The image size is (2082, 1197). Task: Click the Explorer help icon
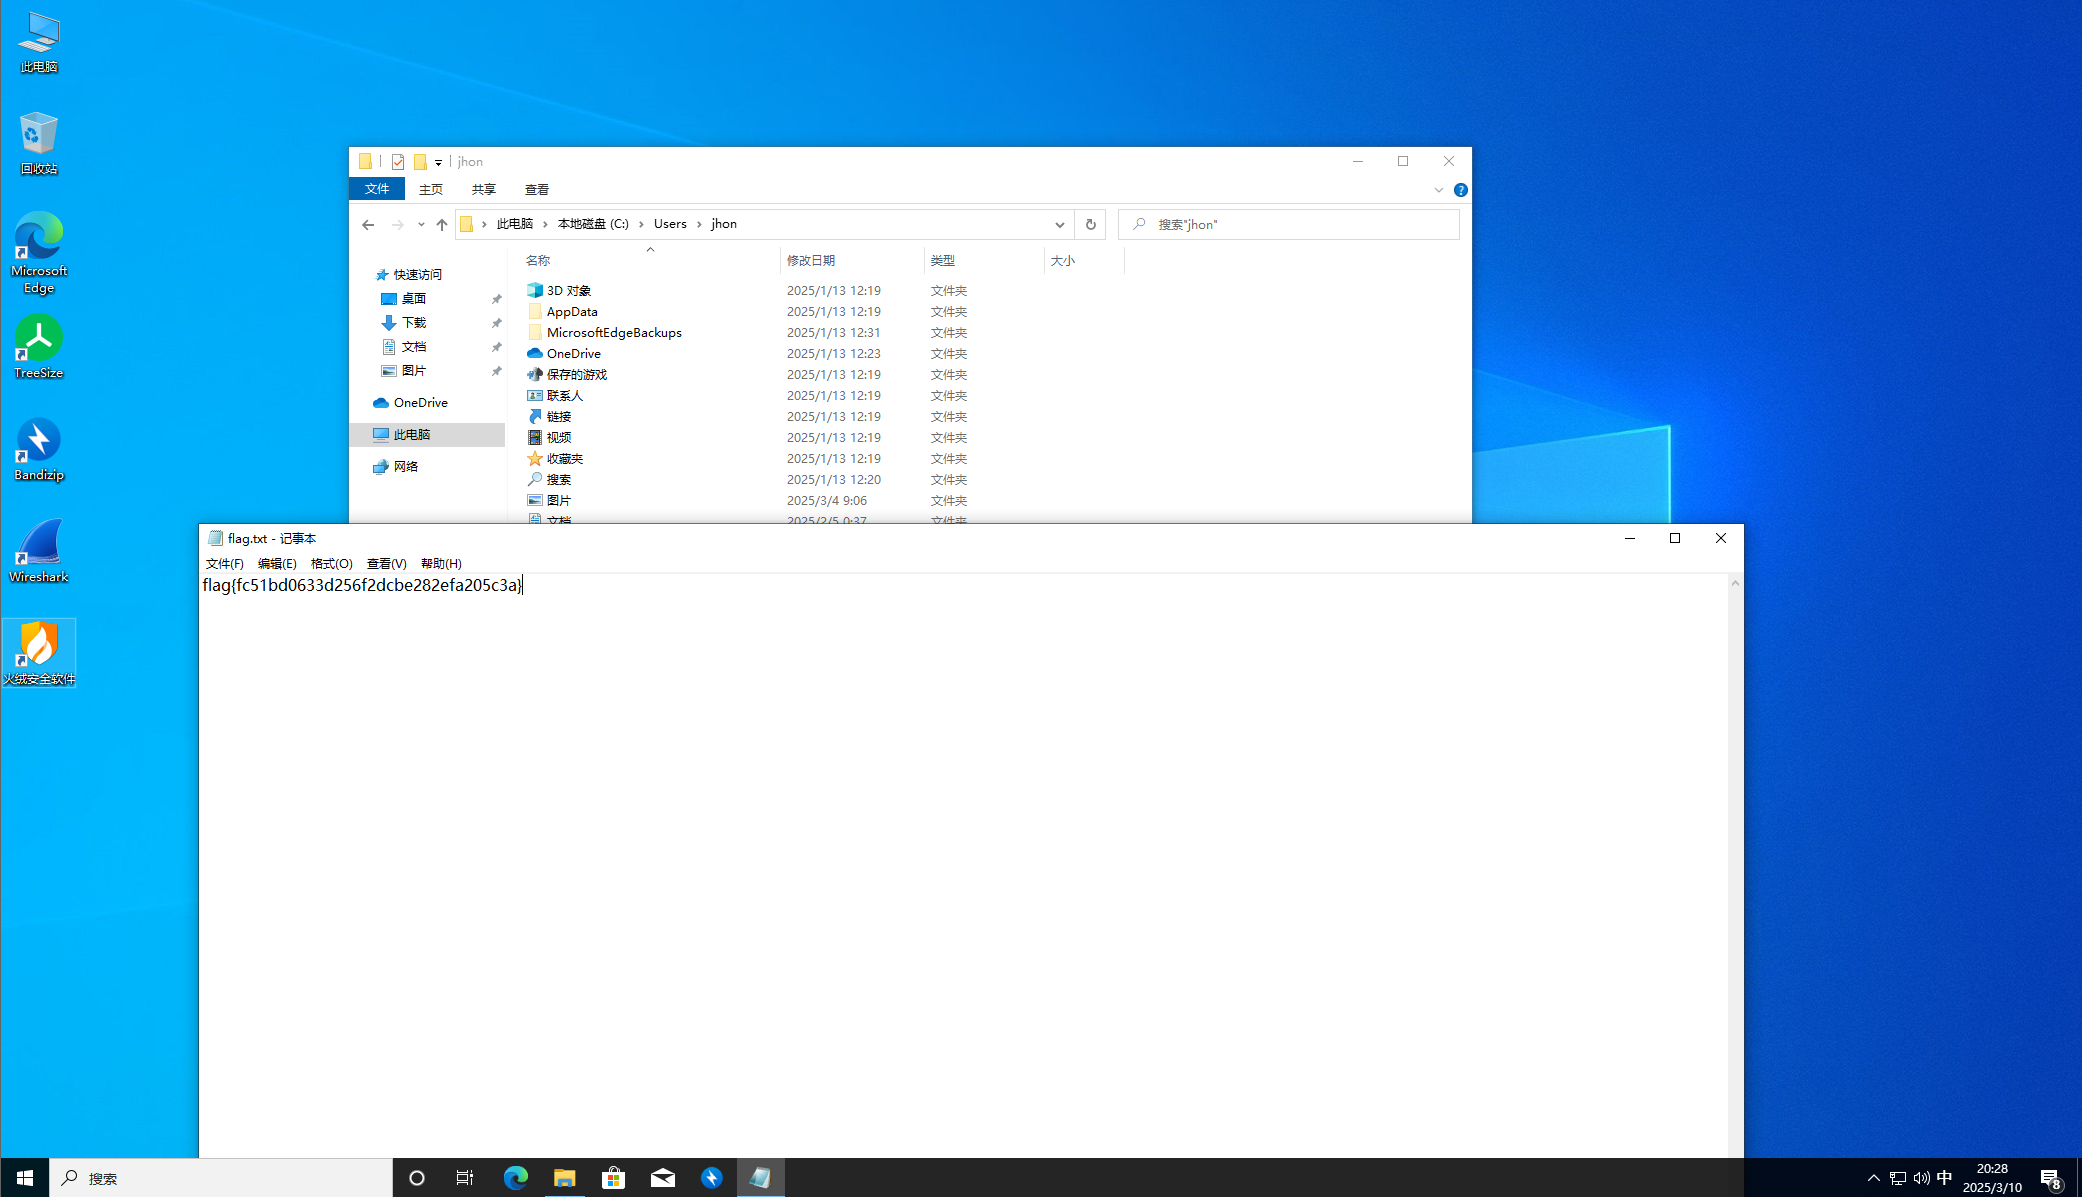click(1460, 190)
